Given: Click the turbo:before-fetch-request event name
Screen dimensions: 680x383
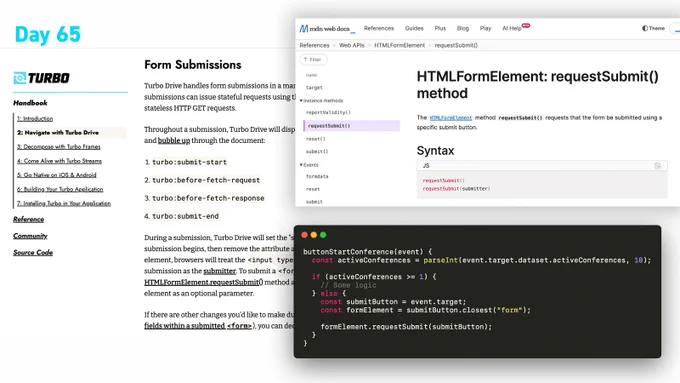Looking at the screenshot, I should pyautogui.click(x=206, y=180).
